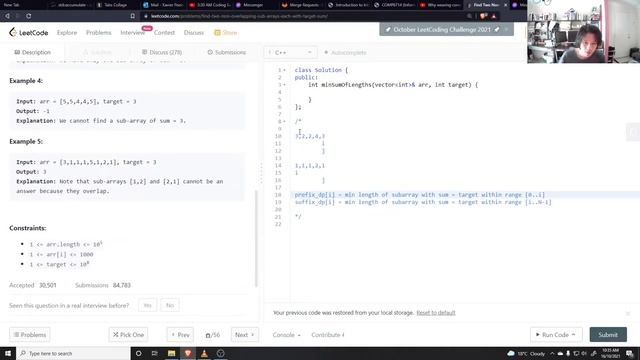Click the LeetCode logo

pyautogui.click(x=29, y=32)
